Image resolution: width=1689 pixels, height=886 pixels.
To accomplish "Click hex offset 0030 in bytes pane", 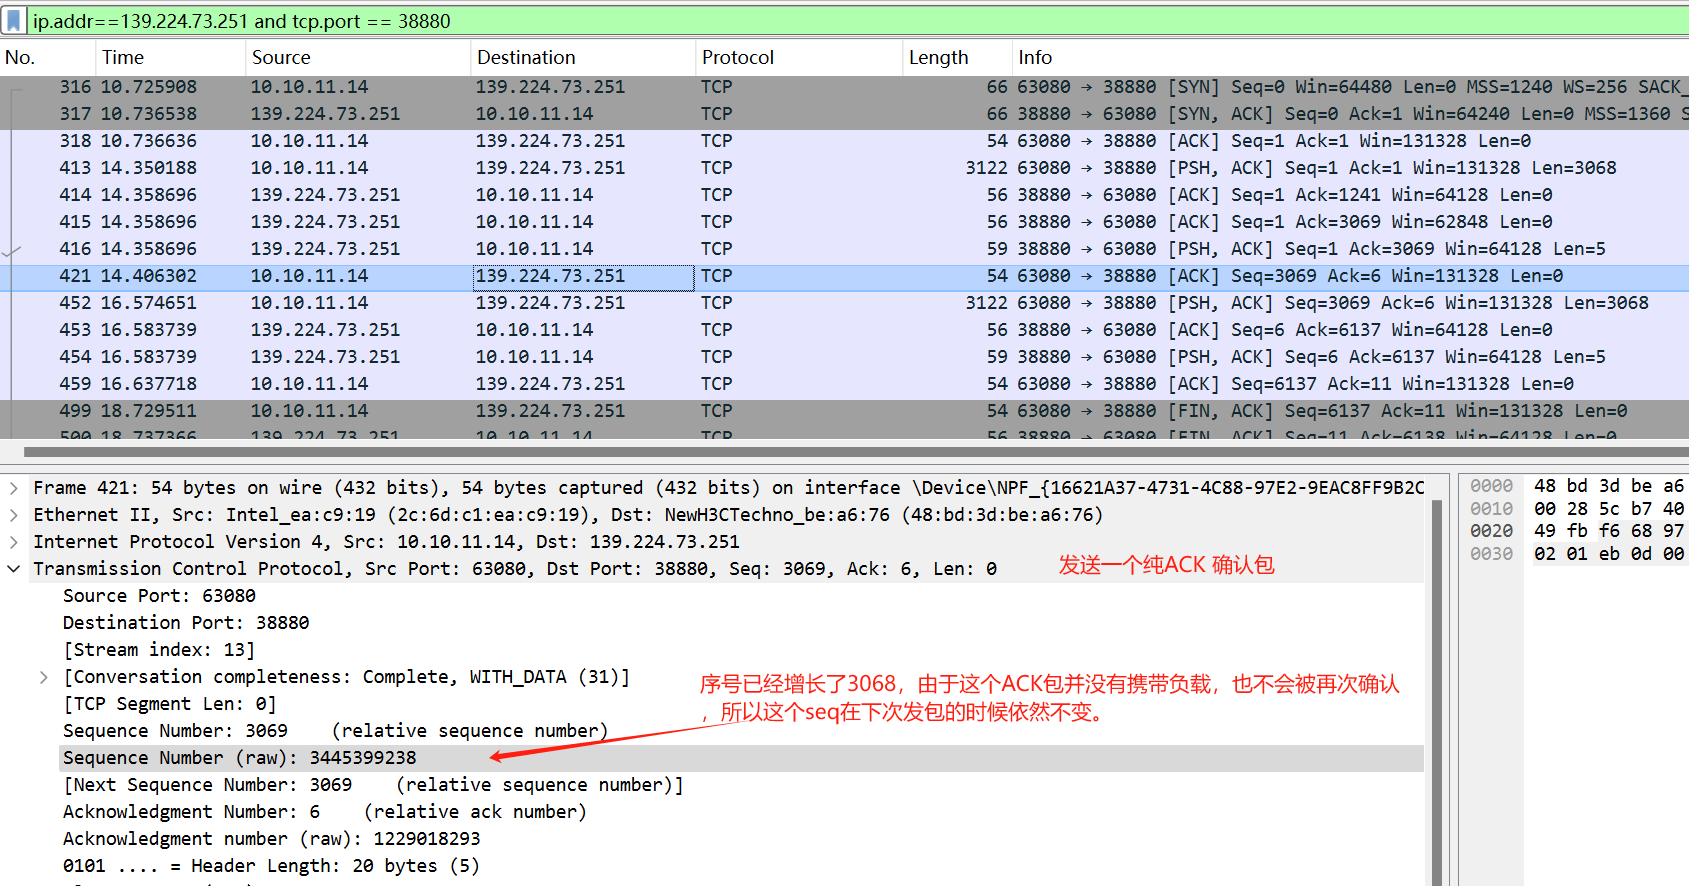I will (x=1491, y=554).
